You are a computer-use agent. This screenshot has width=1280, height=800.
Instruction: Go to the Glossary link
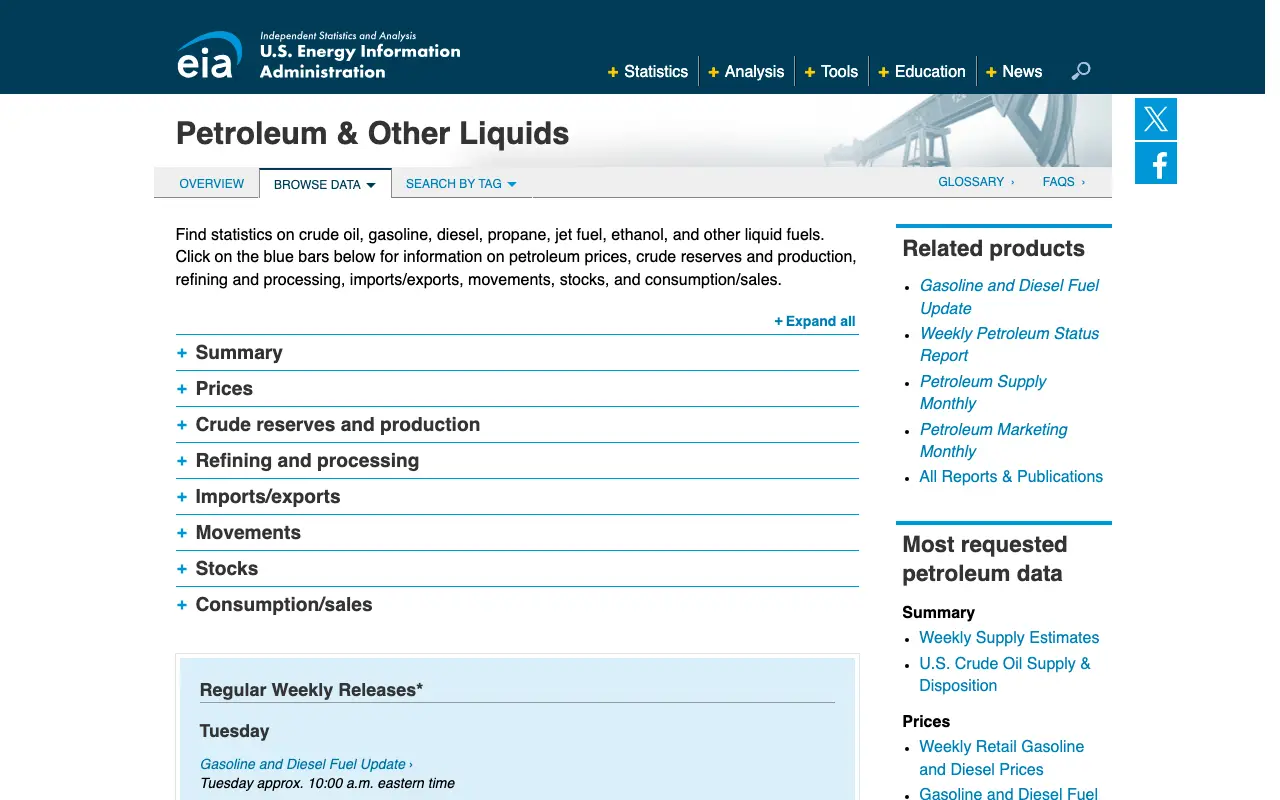976,182
